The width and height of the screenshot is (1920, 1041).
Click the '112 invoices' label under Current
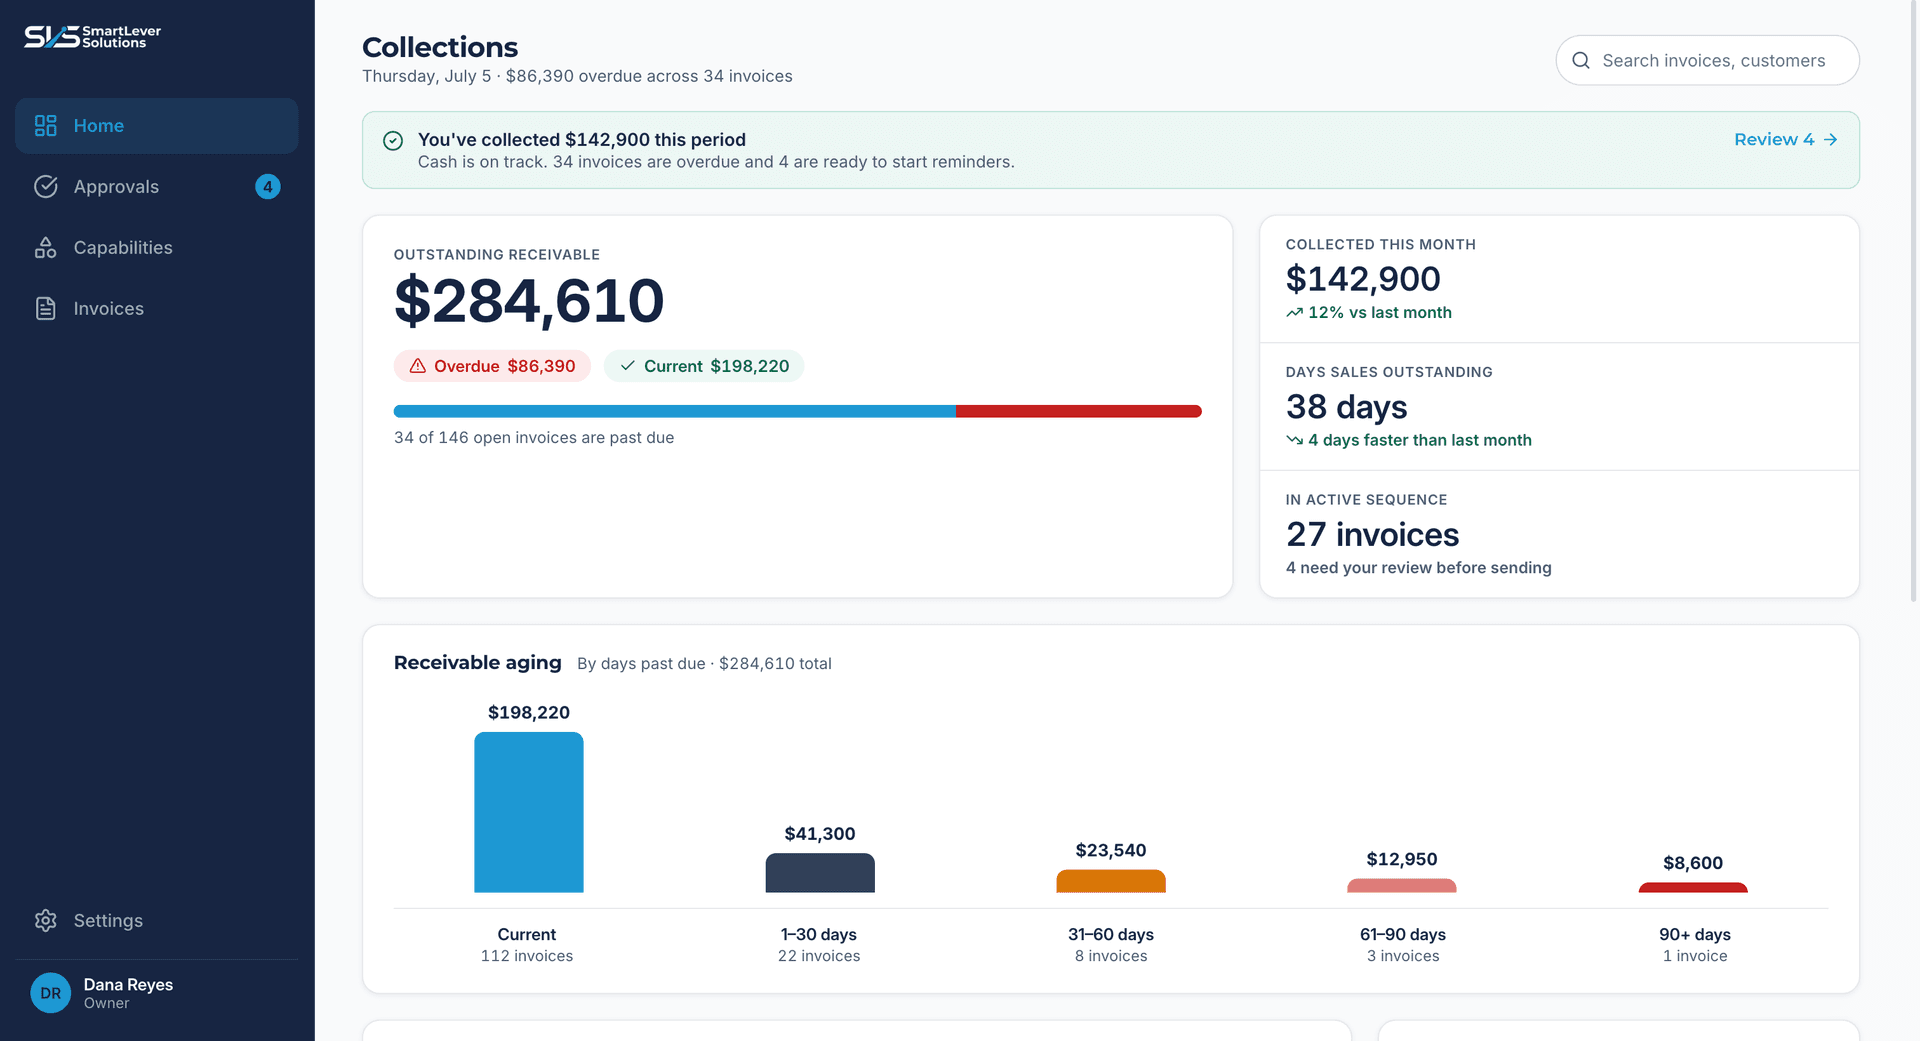527,956
